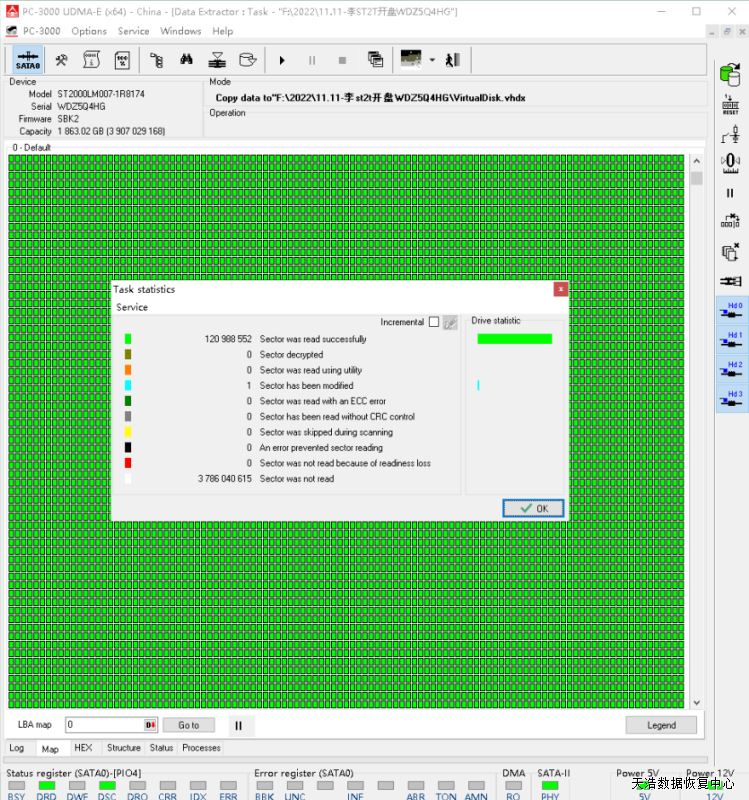Click the Go to button

(x=189, y=725)
